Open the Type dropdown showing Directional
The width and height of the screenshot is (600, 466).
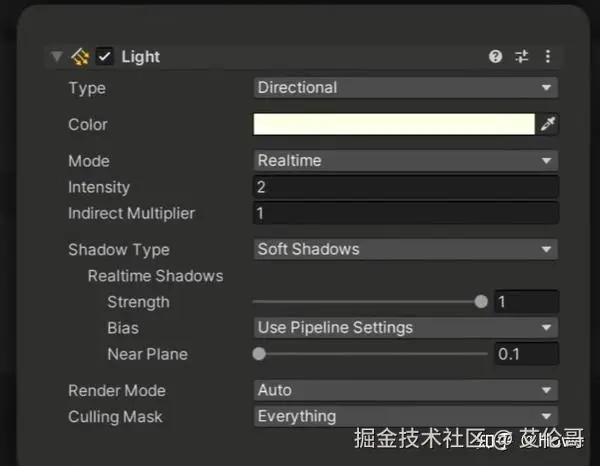click(x=405, y=88)
